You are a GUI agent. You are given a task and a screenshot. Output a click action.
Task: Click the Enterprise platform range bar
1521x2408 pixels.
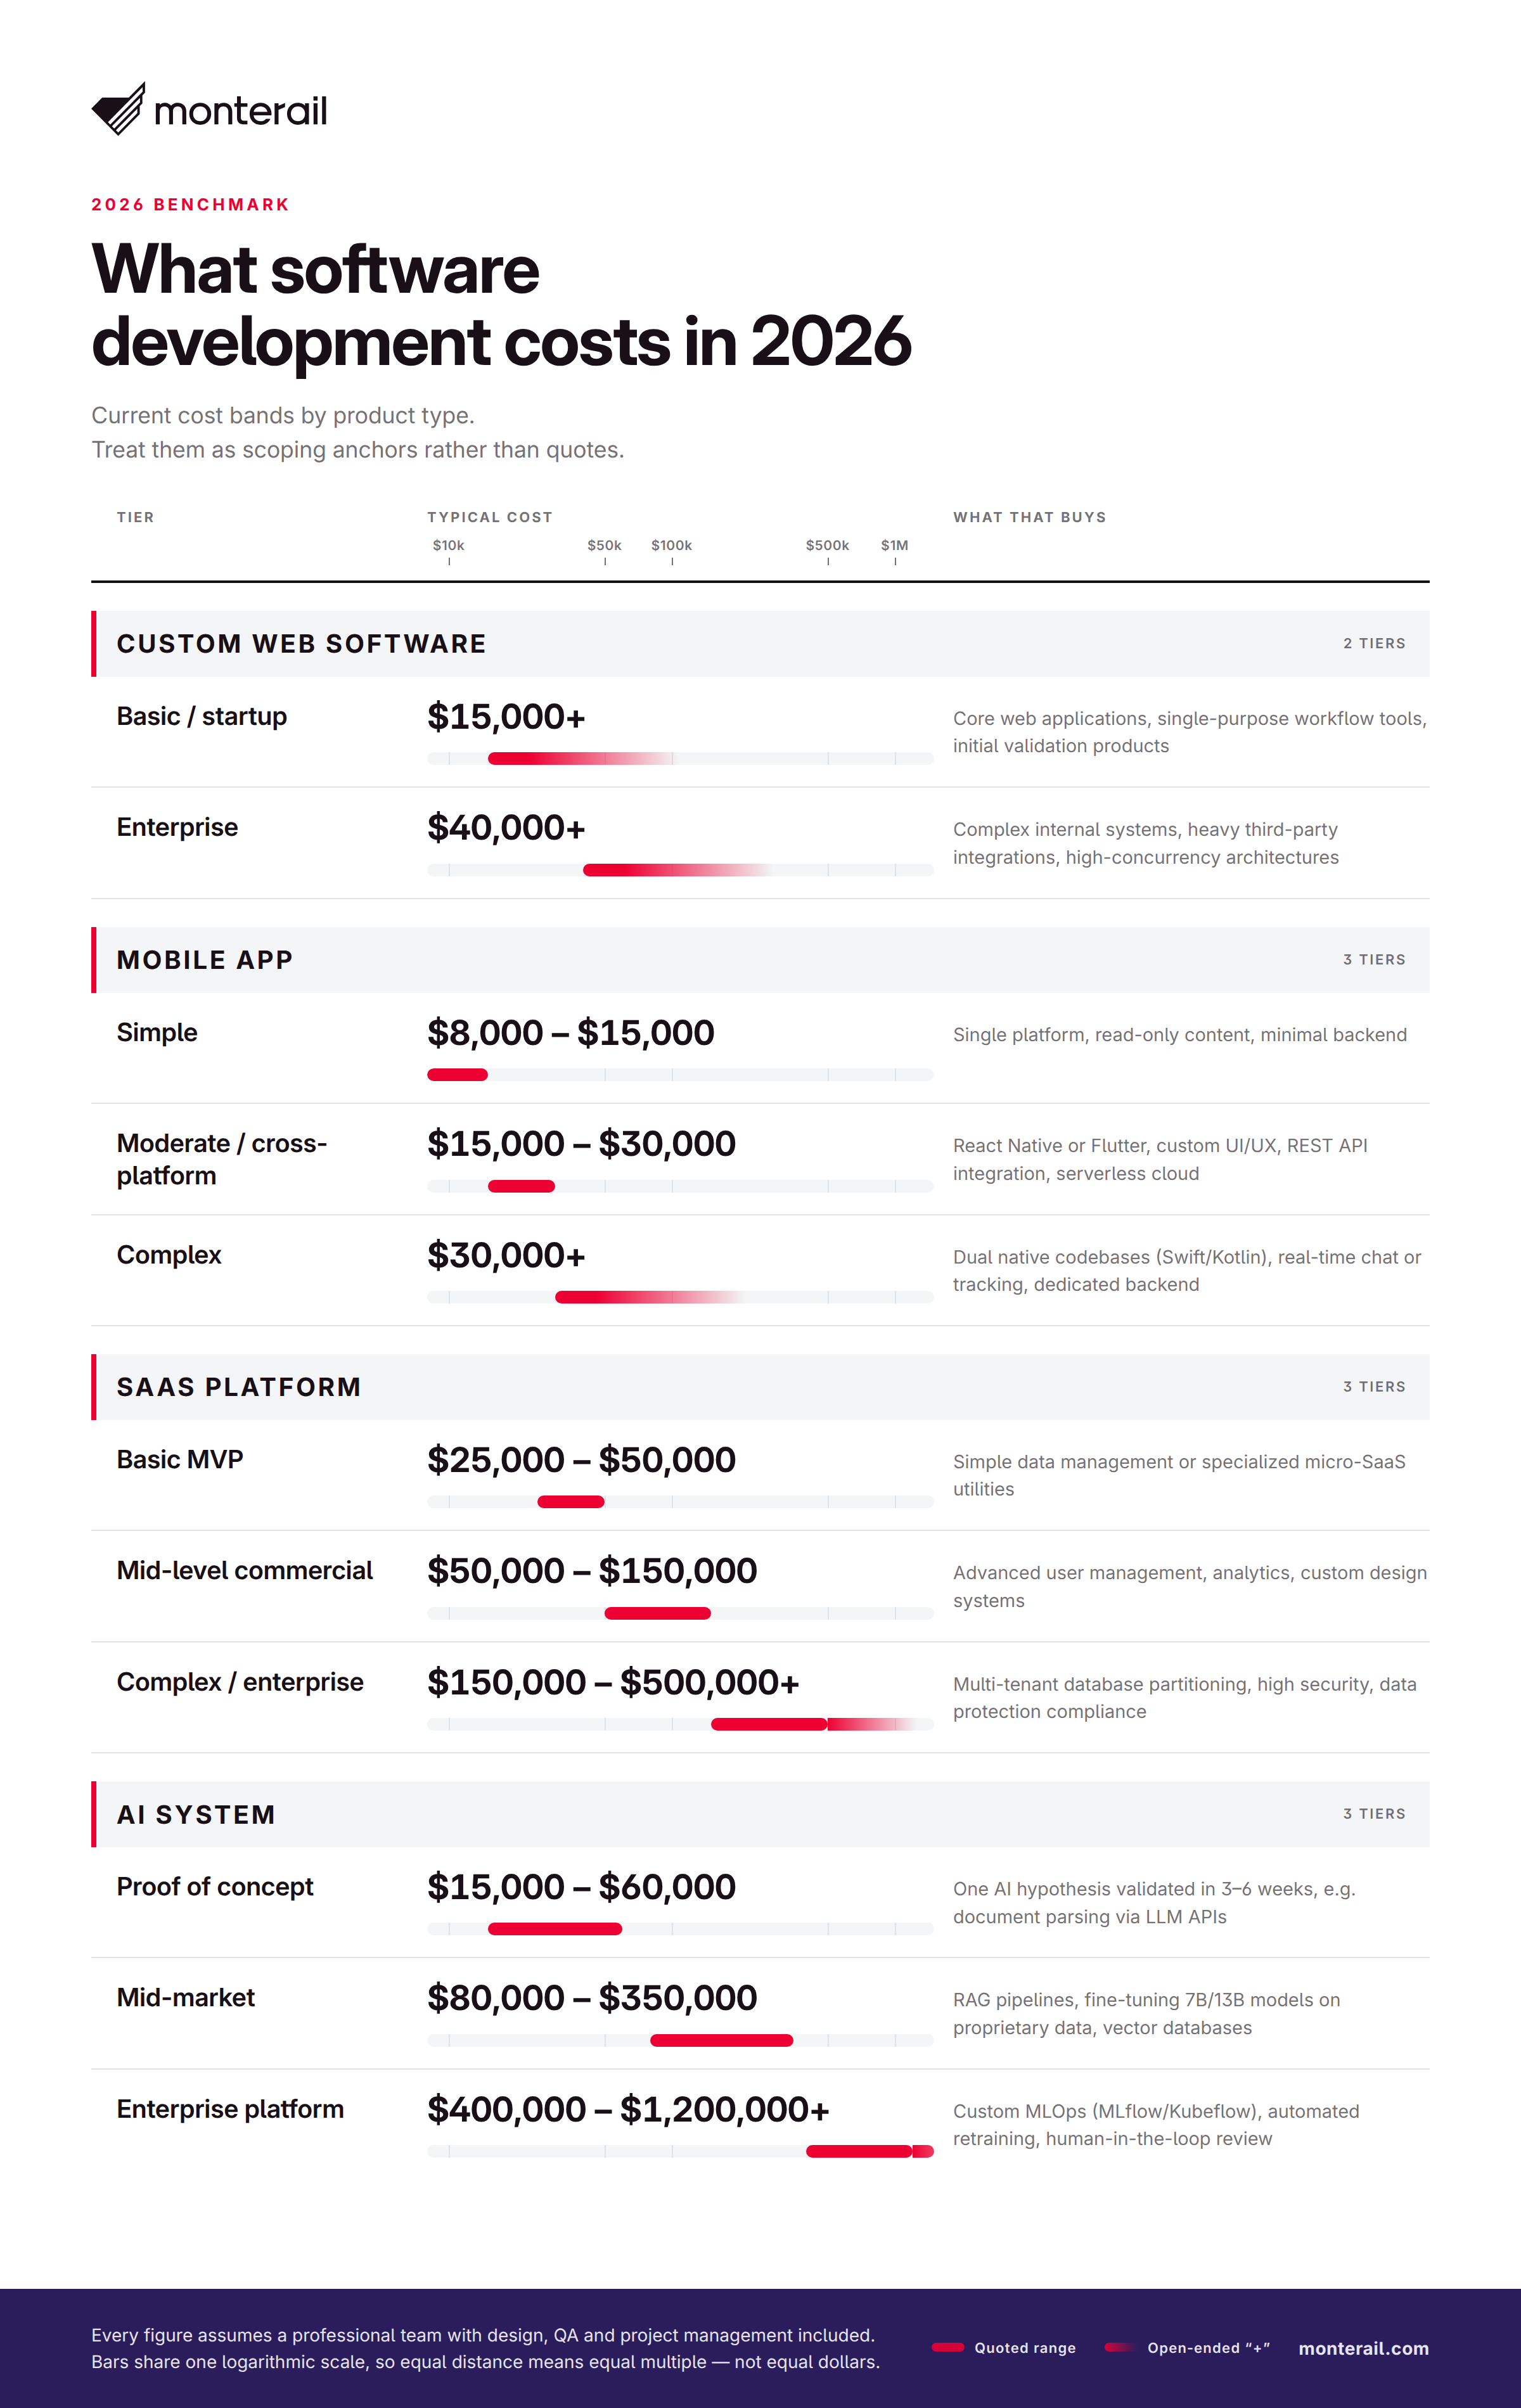tap(870, 2151)
